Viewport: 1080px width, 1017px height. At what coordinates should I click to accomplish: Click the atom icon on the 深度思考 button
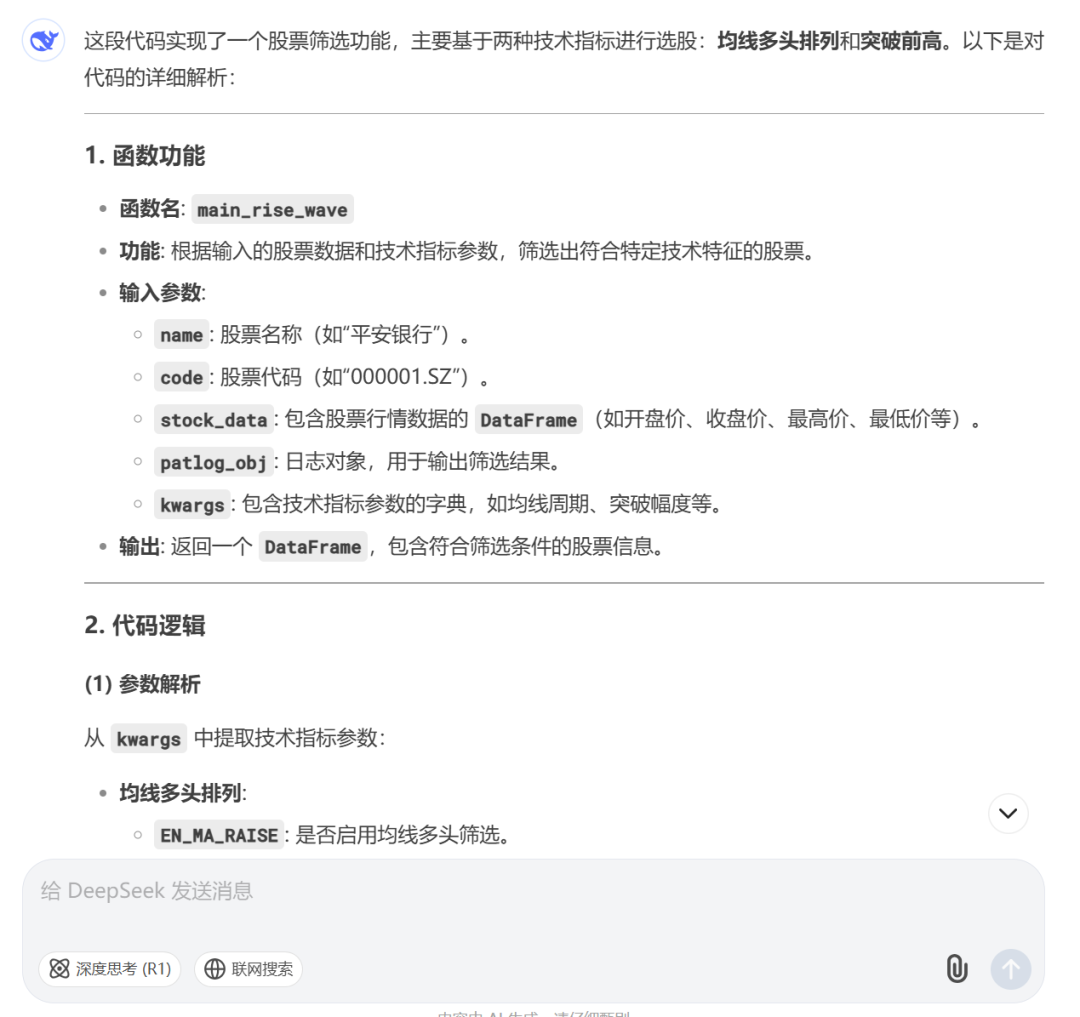click(60, 969)
